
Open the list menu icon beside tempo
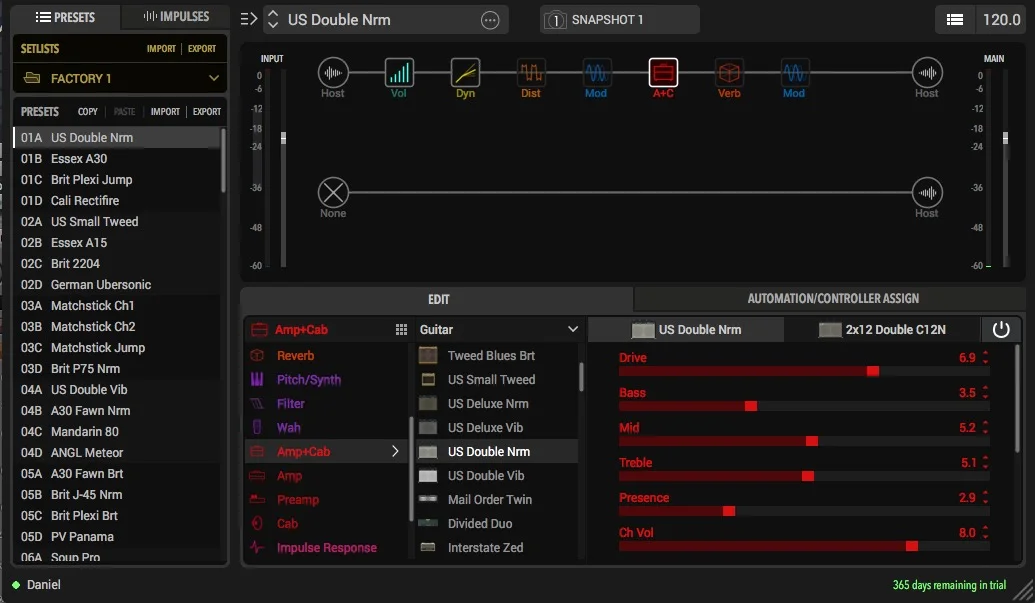[x=954, y=20]
